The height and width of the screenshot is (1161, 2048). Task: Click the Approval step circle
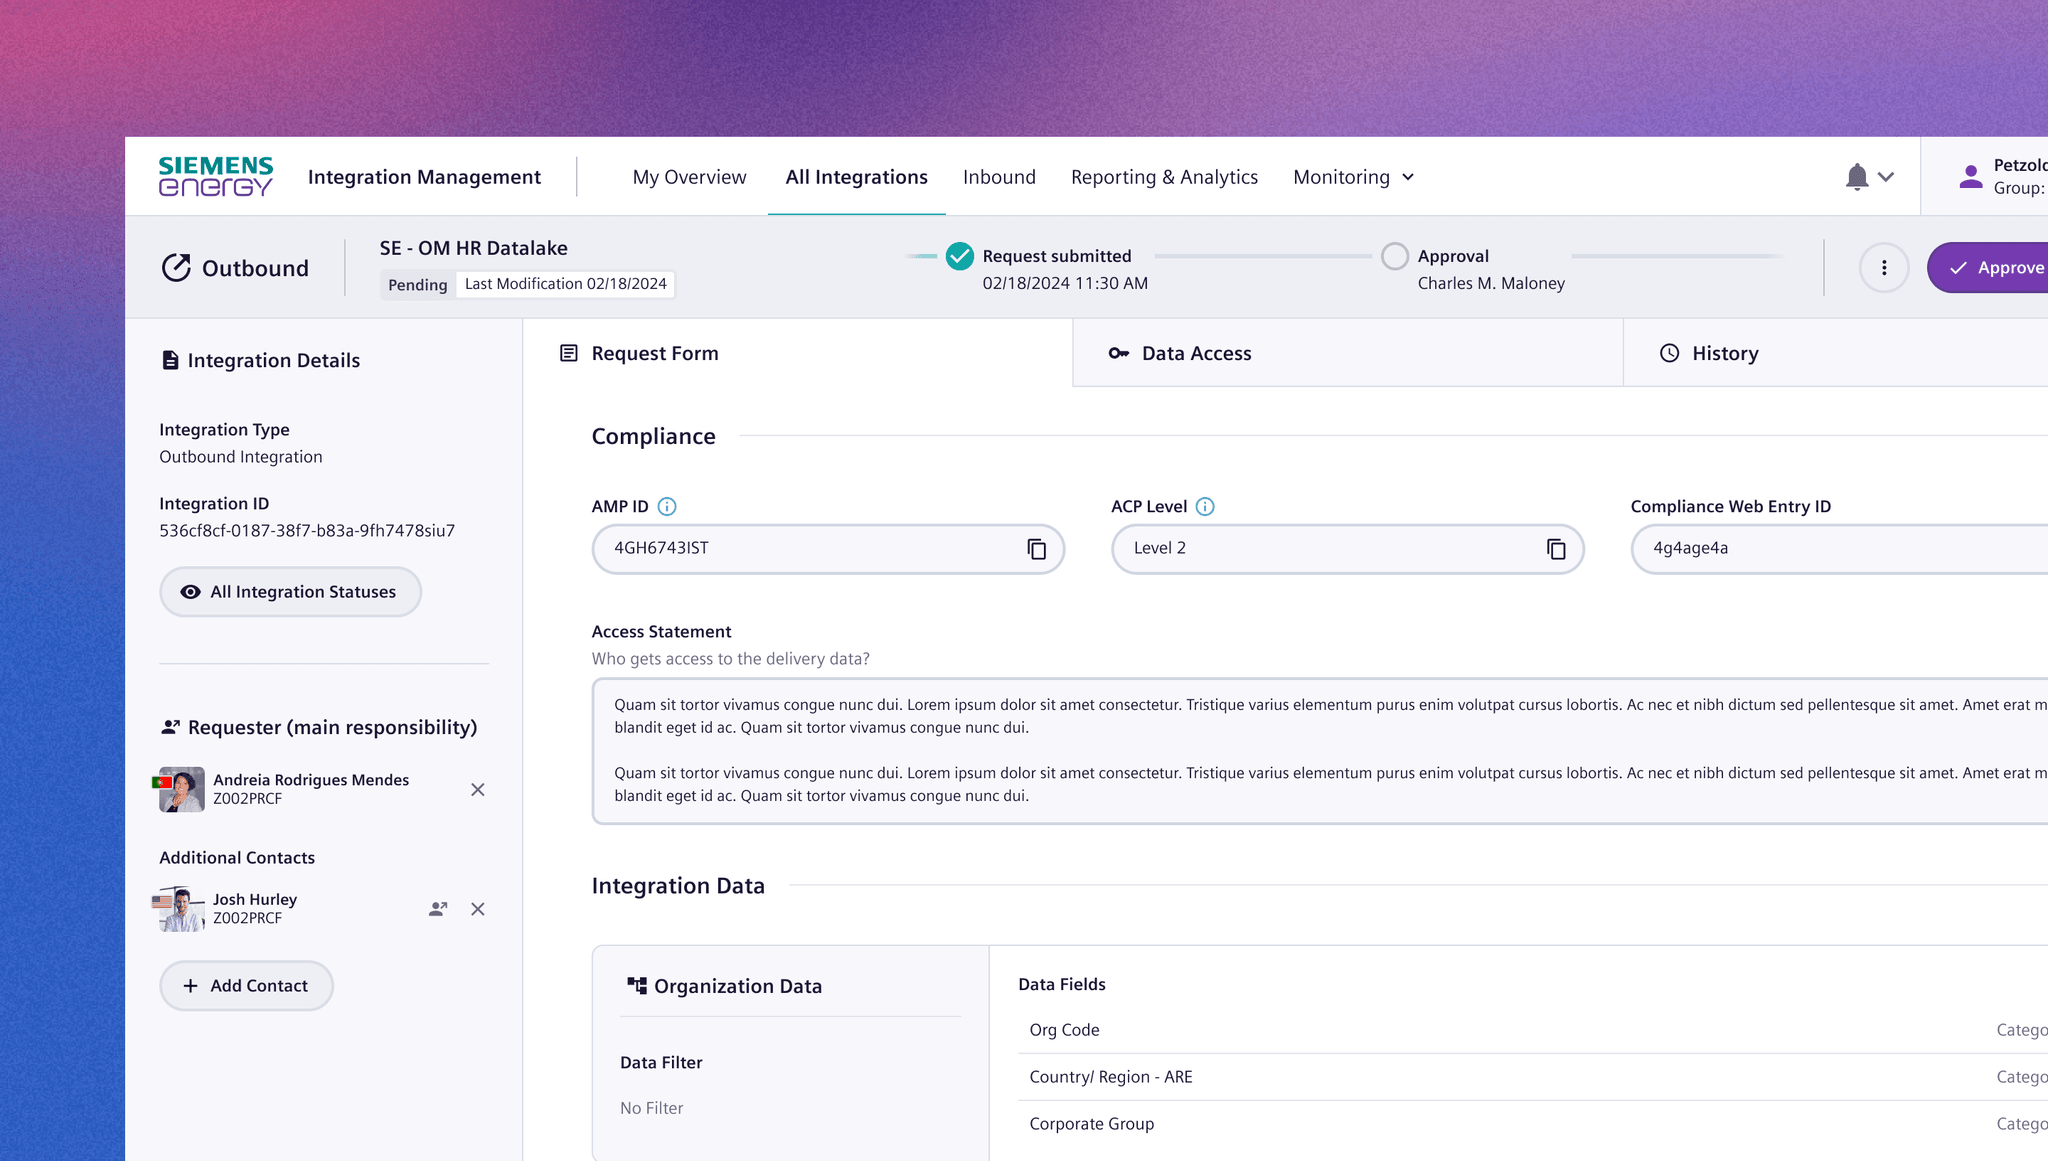pyautogui.click(x=1394, y=257)
